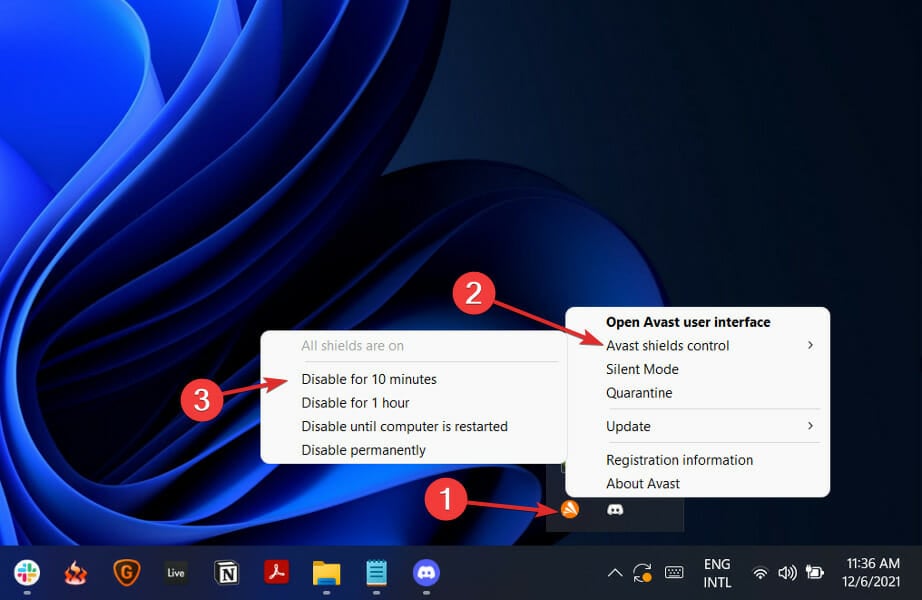Viewport: 922px width, 600px height.
Task: Select Disable for 10 minutes
Action: (x=369, y=379)
